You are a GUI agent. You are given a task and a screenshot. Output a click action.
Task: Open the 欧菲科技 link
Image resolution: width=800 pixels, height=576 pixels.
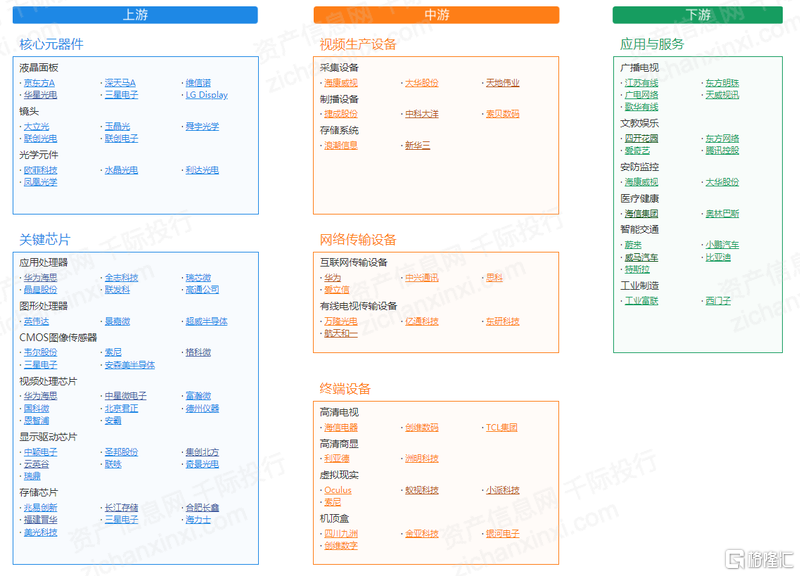(x=40, y=170)
